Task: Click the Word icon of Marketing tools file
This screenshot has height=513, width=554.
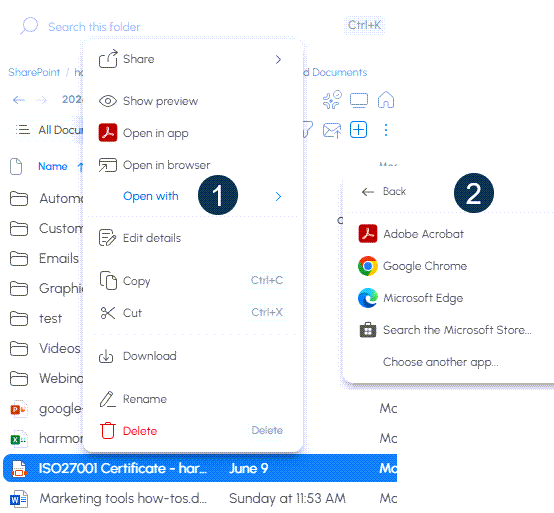Action: (19, 499)
